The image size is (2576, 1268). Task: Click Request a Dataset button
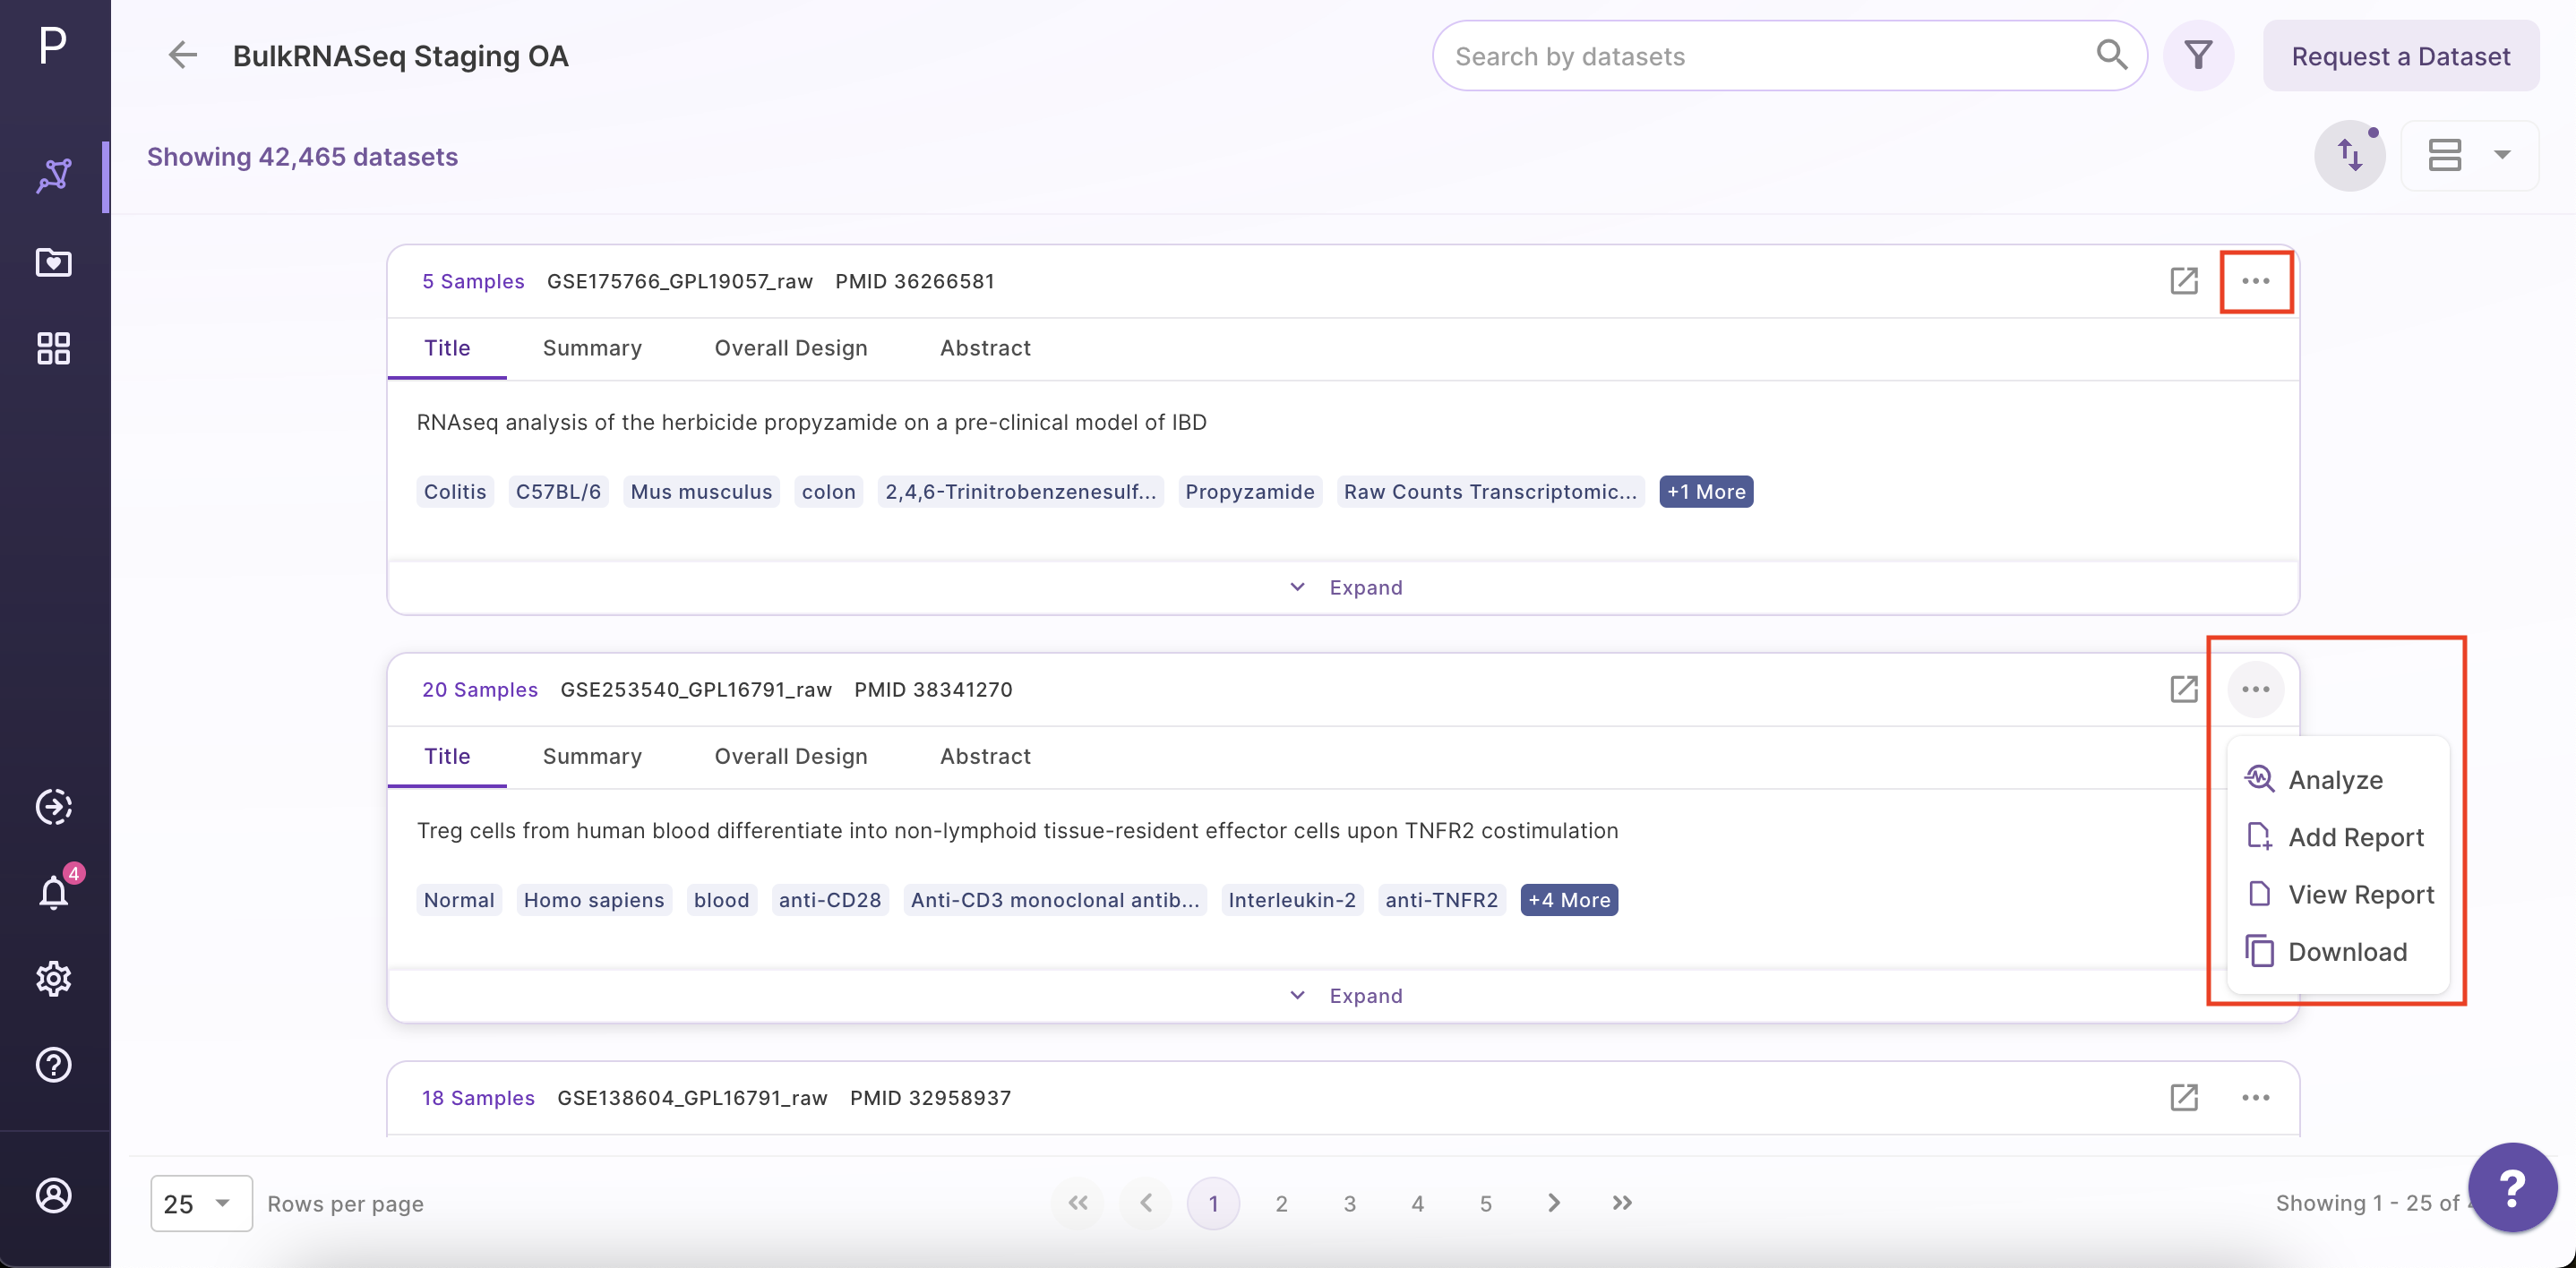[2401, 55]
